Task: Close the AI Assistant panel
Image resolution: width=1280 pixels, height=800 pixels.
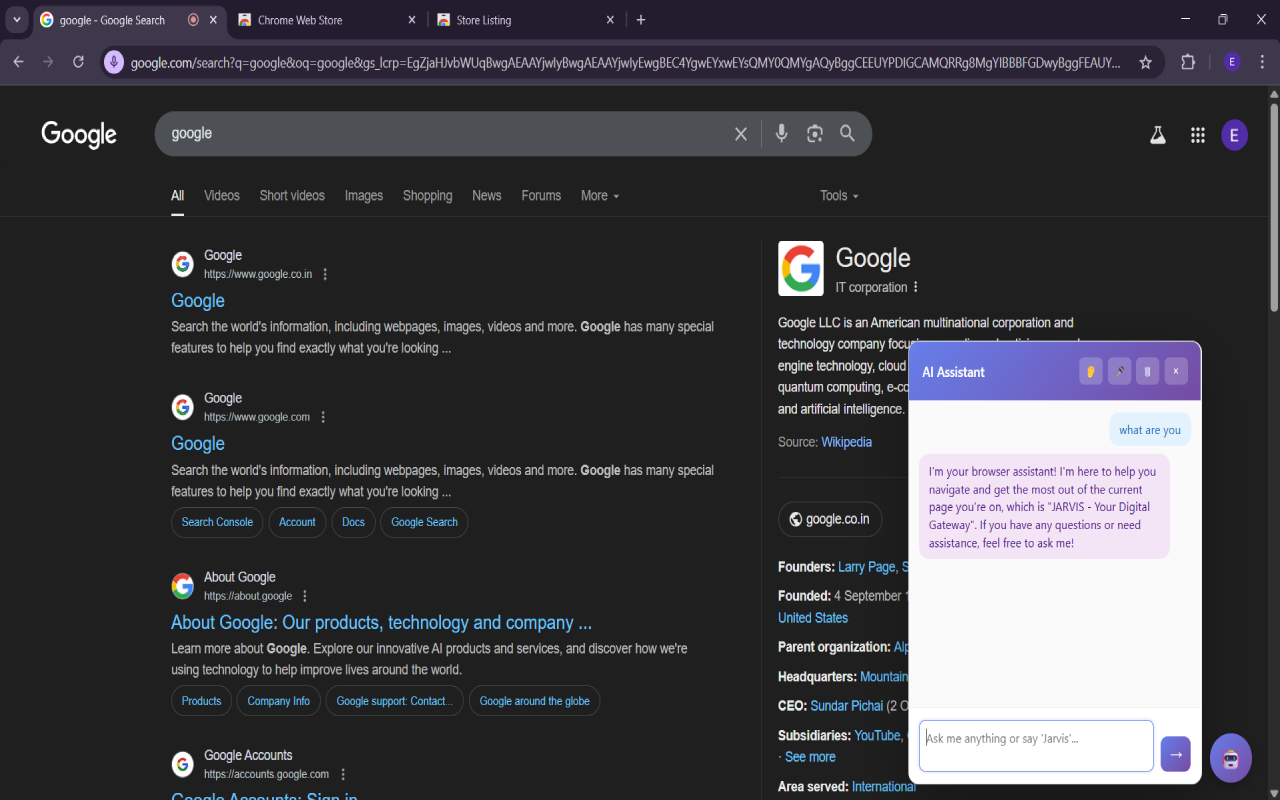Action: (1176, 372)
